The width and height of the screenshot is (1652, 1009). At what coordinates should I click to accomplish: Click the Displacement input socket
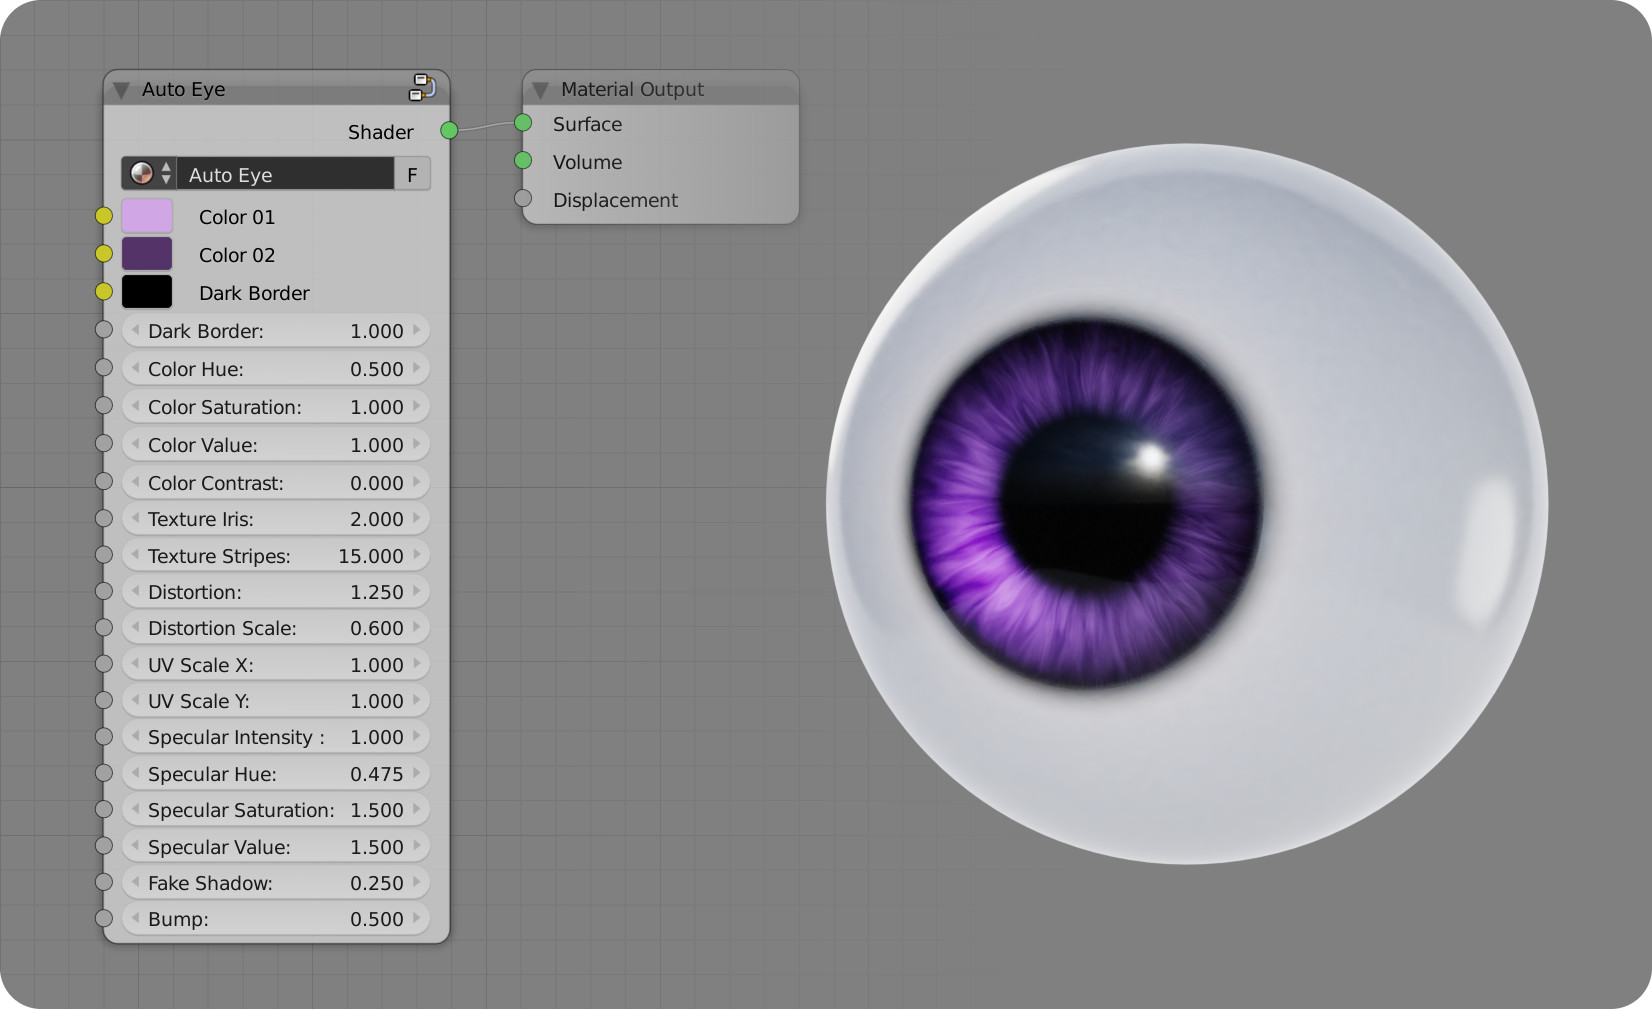523,198
